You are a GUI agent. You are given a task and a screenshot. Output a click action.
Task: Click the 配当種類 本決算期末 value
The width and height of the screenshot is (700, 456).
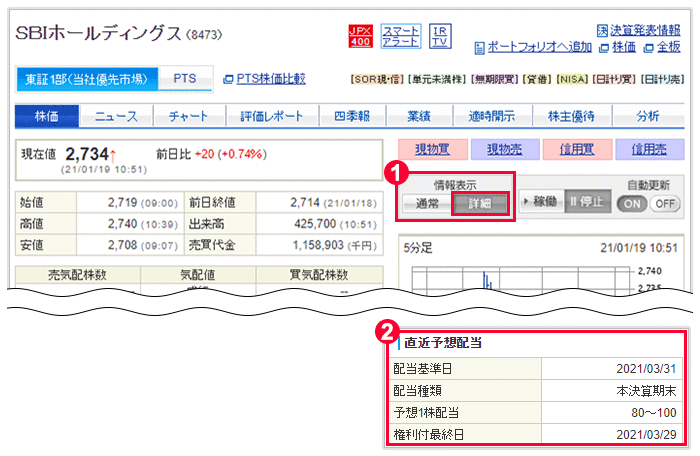click(x=646, y=391)
